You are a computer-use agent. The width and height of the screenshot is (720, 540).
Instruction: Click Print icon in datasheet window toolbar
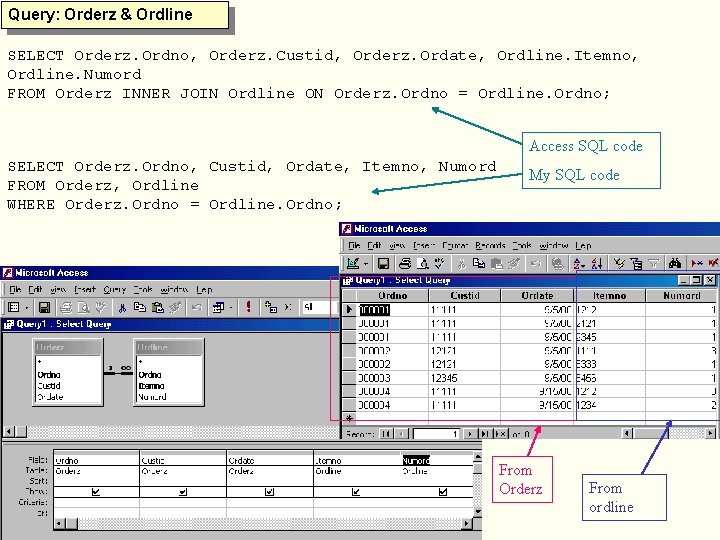click(405, 263)
